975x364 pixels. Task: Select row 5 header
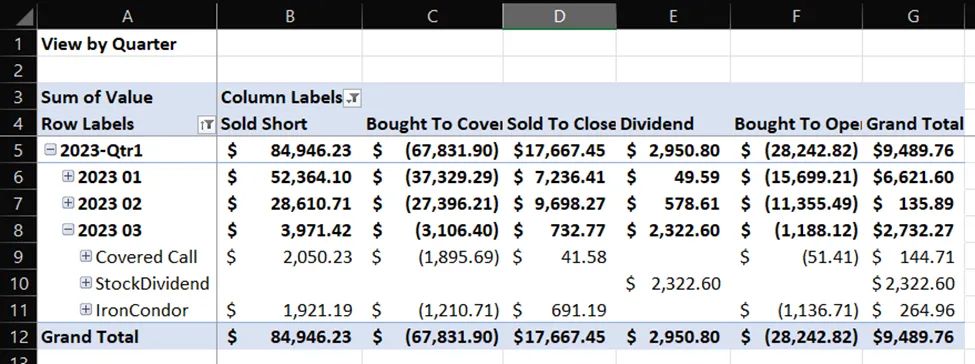(x=18, y=151)
